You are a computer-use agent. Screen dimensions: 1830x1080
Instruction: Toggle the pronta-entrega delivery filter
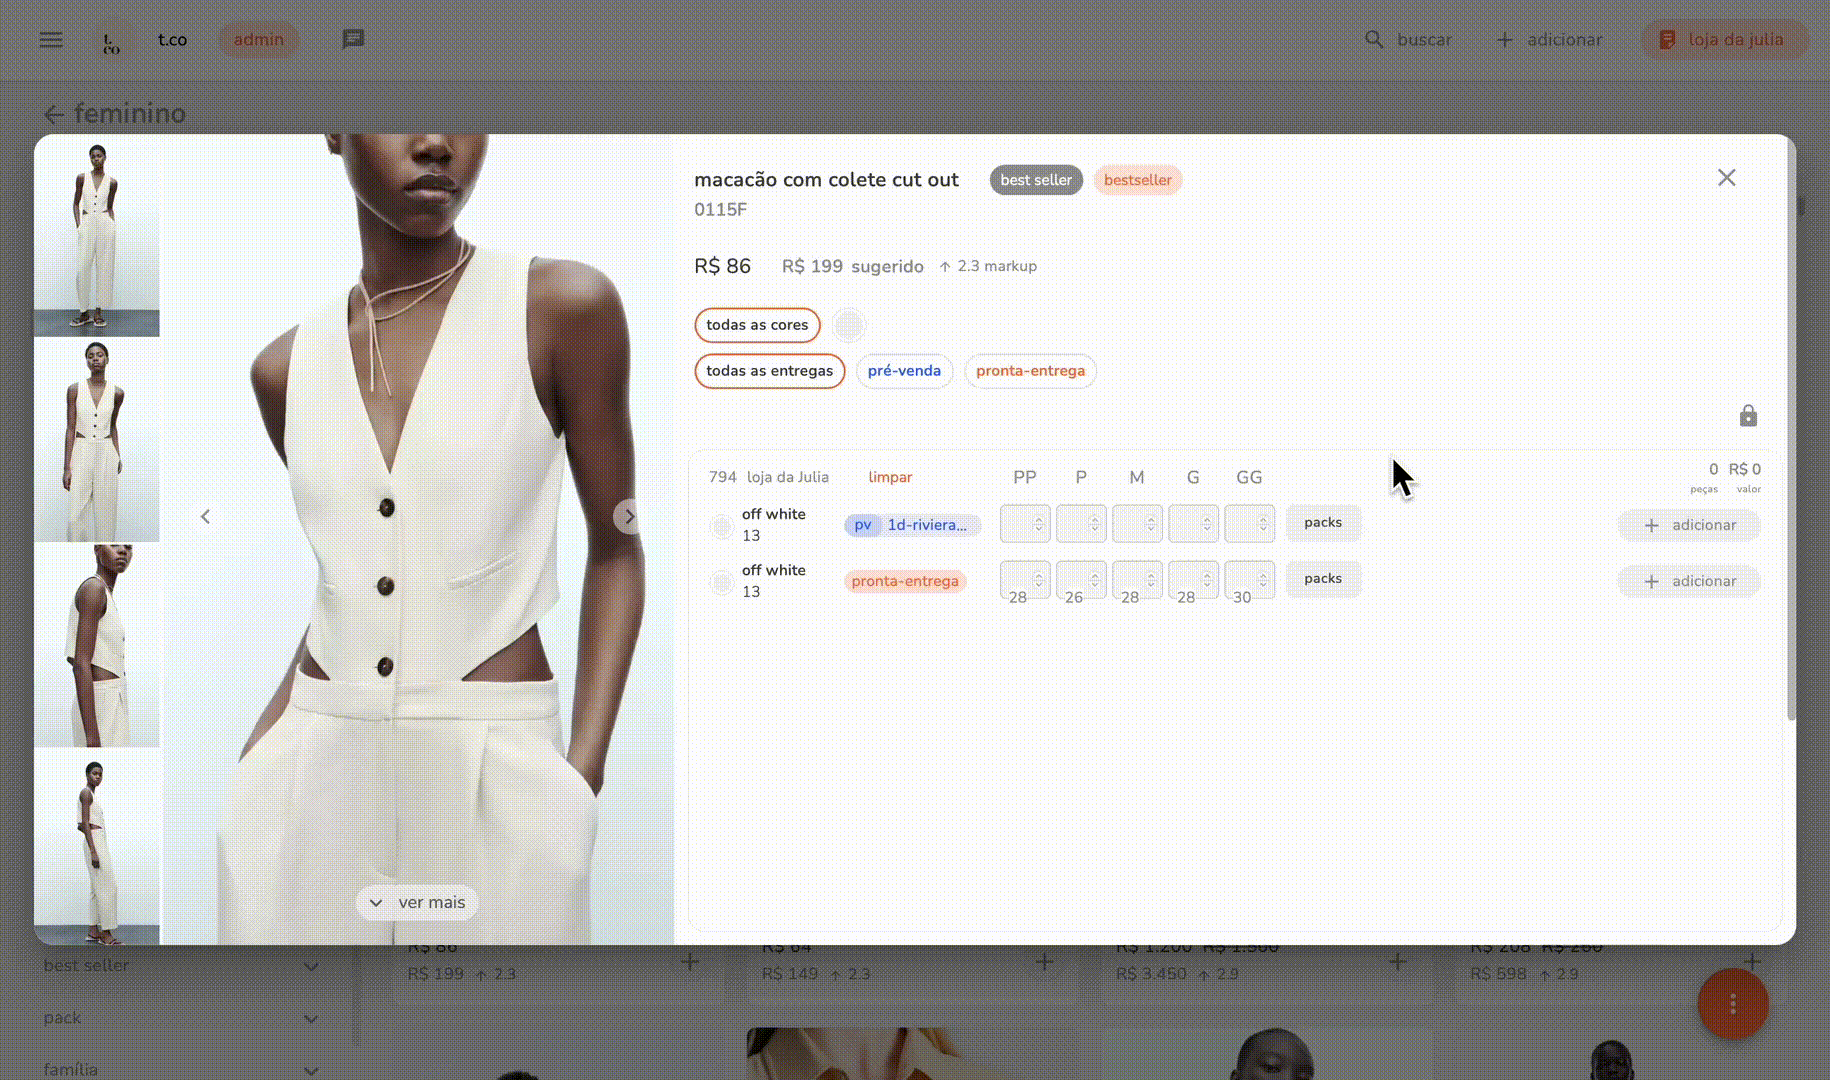1030,371
